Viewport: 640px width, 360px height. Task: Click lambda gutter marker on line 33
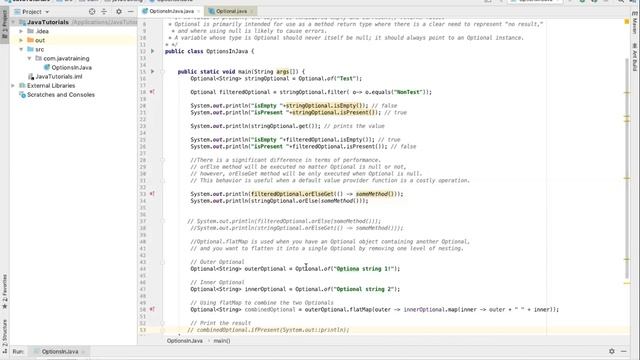click(x=152, y=194)
